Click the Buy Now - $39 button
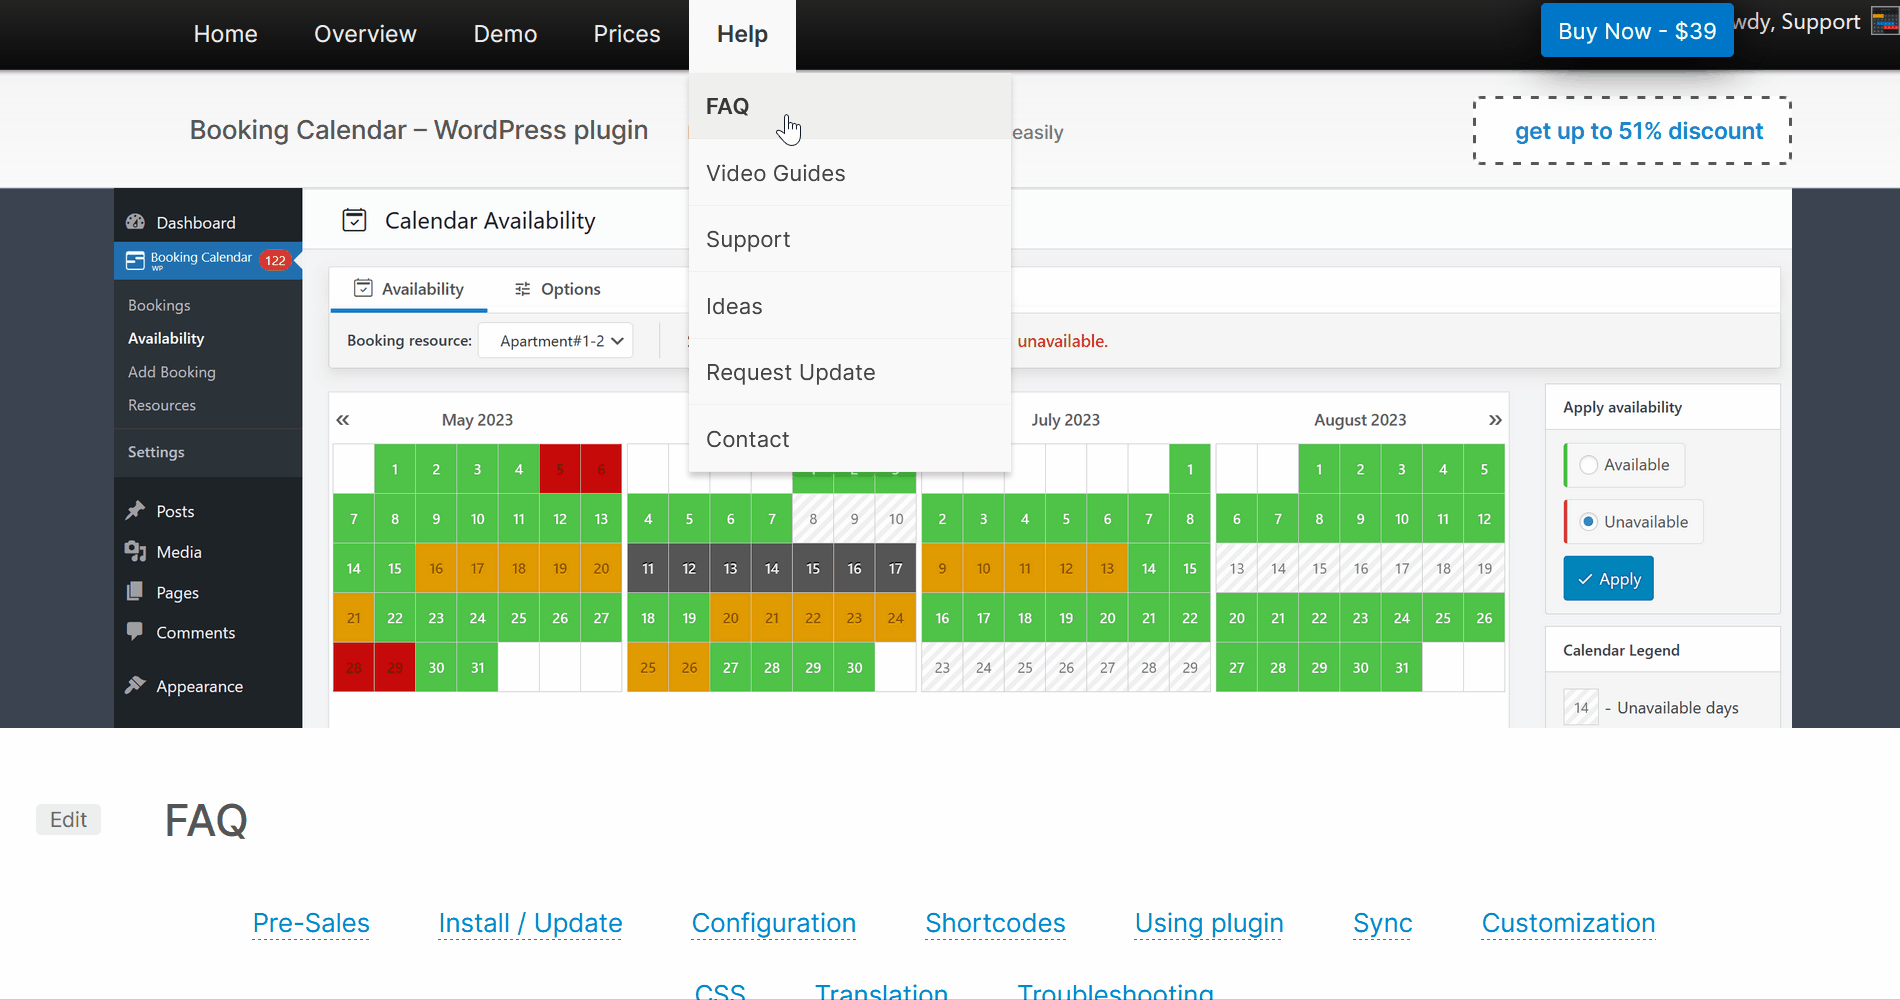 tap(1637, 31)
